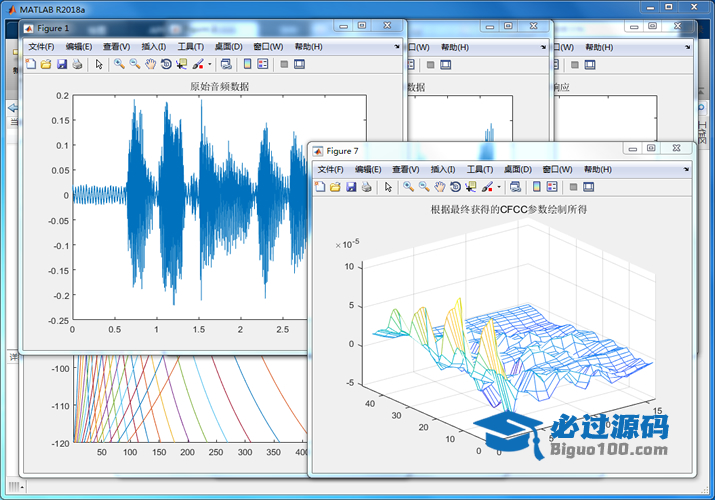Enable Data Cursor tool in Figure 7 toolbar

click(471, 187)
